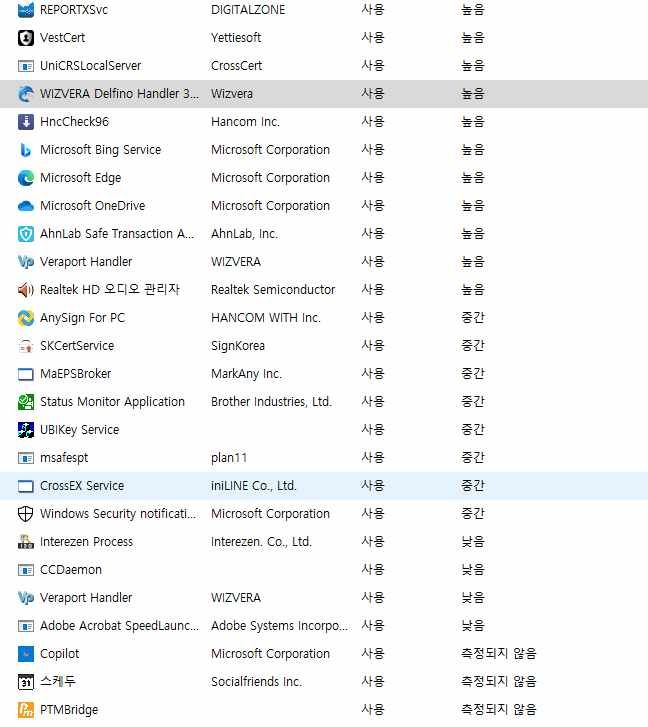This screenshot has width=648, height=727.
Task: Click the Adobe Acrobat SpeedLauncher icon
Action: point(26,626)
